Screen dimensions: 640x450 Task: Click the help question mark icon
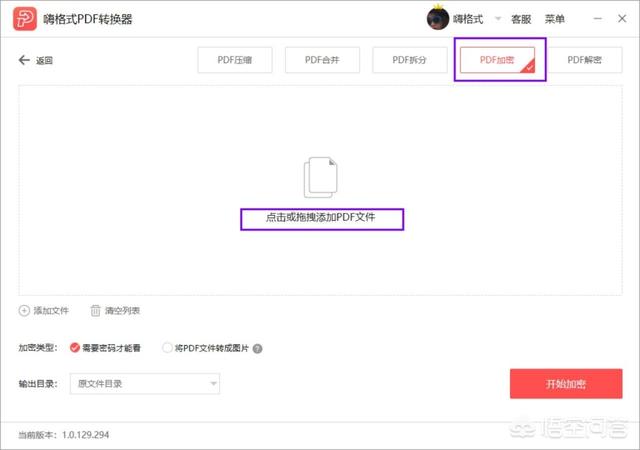[x=258, y=349]
